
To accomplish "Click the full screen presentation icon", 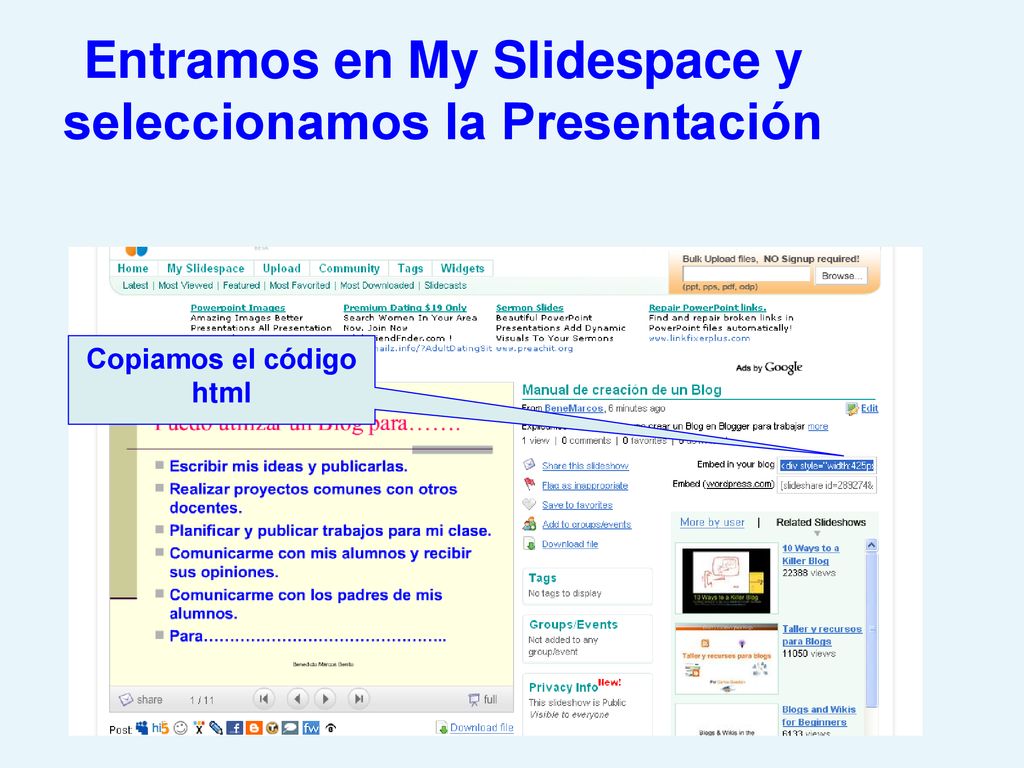I will point(473,699).
